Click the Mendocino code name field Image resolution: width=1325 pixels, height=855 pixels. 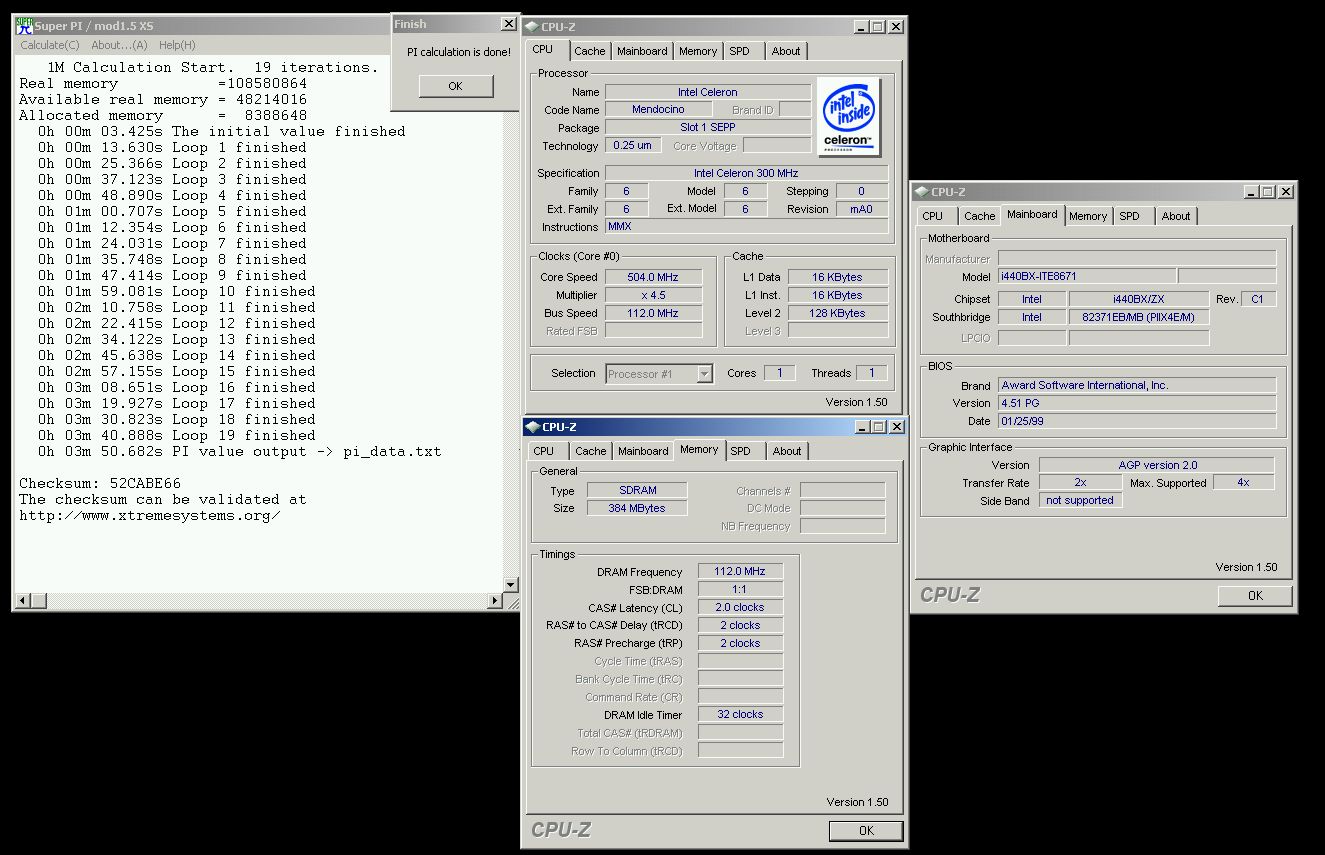click(658, 110)
